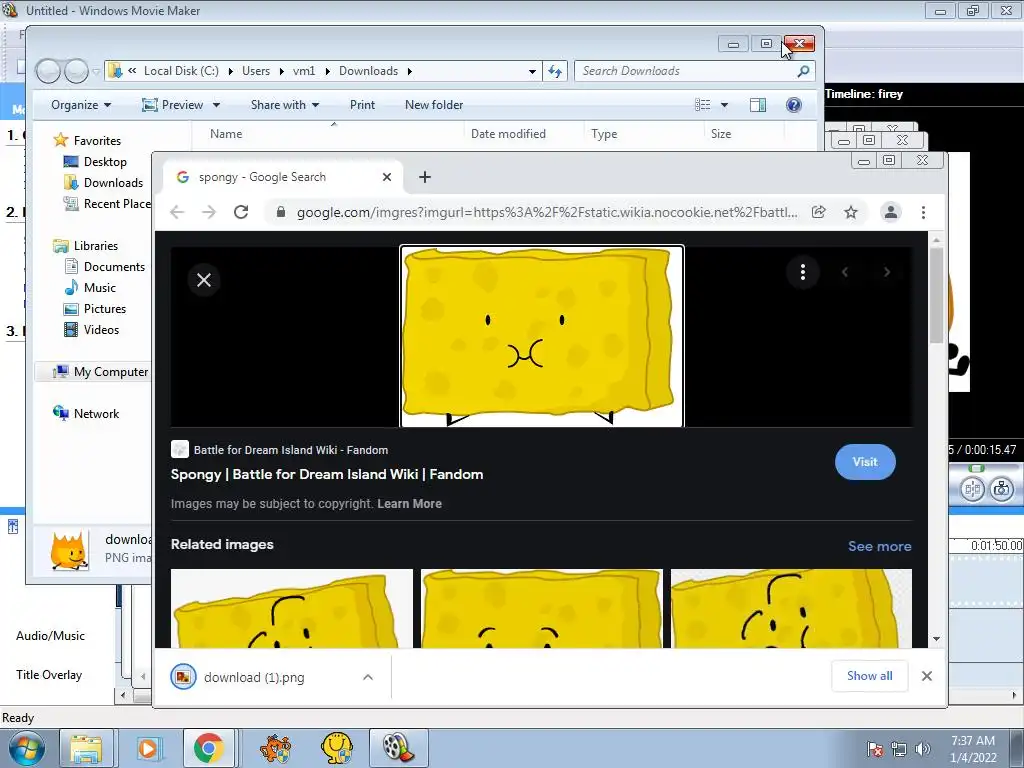Show previous image with left chevron
The width and height of the screenshot is (1024, 768).
845,272
